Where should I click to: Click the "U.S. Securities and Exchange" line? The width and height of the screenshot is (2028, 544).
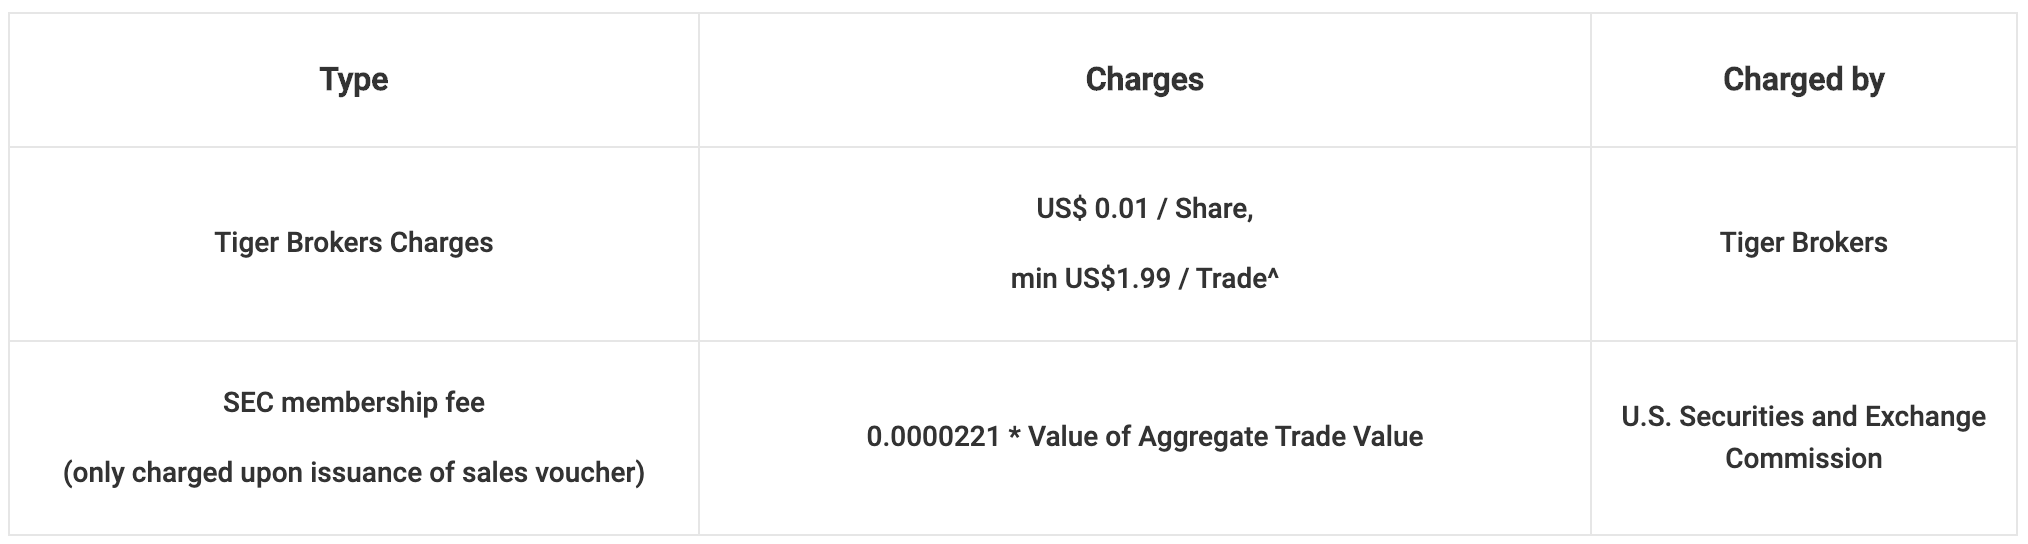coord(1803,417)
